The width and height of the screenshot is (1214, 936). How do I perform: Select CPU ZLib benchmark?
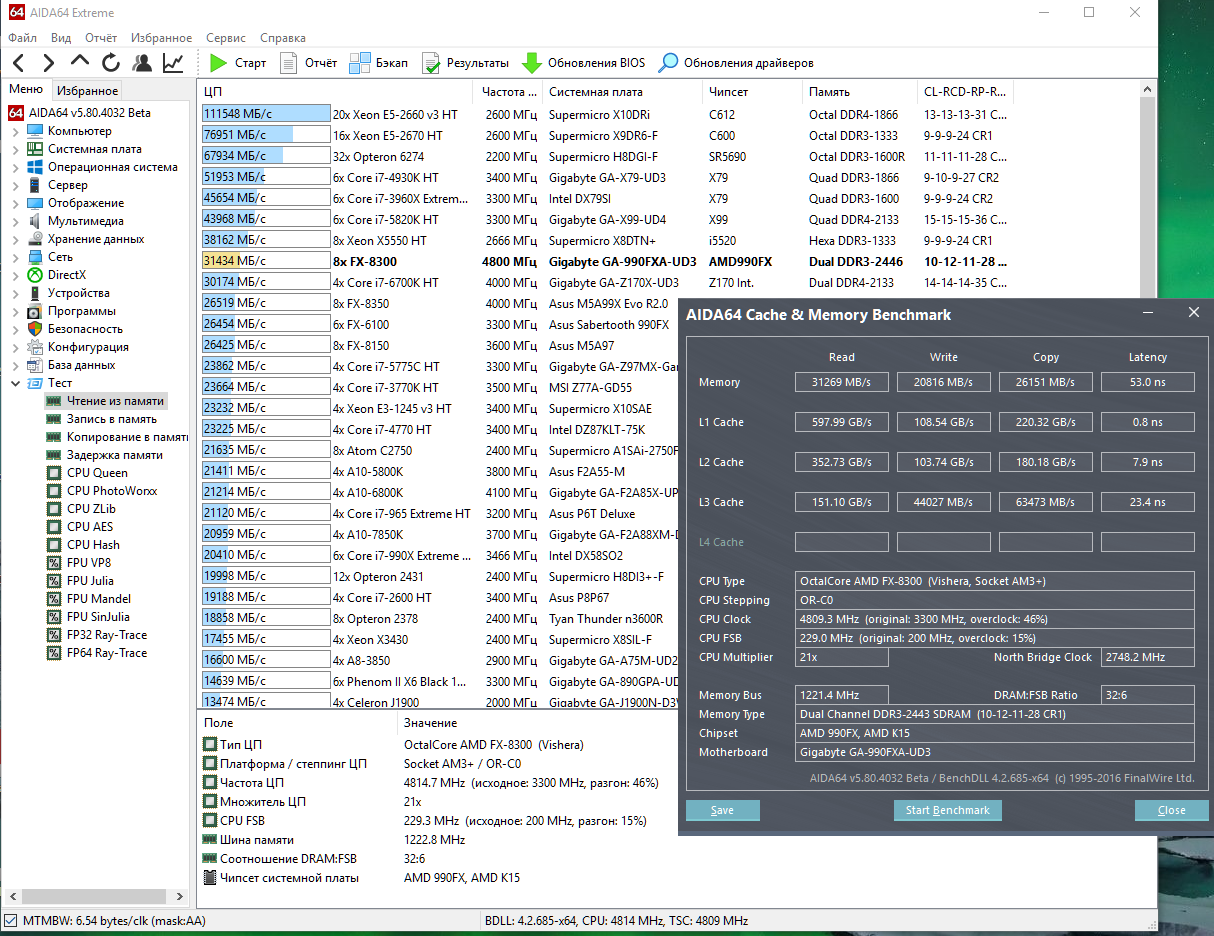click(92, 509)
